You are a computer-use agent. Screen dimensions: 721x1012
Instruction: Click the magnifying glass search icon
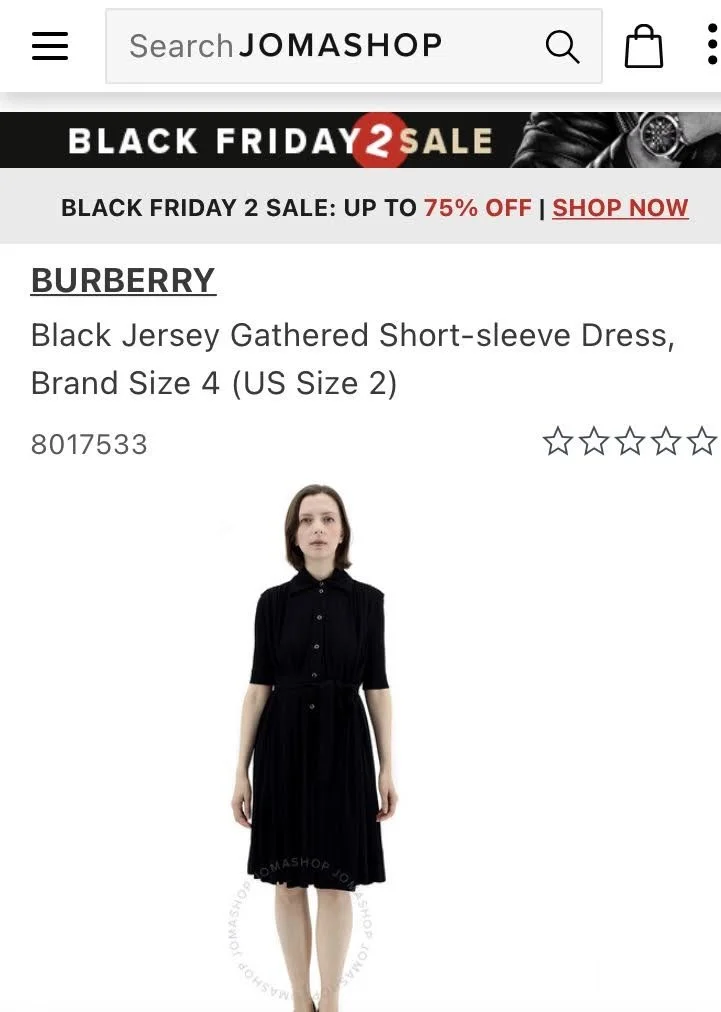(x=562, y=46)
